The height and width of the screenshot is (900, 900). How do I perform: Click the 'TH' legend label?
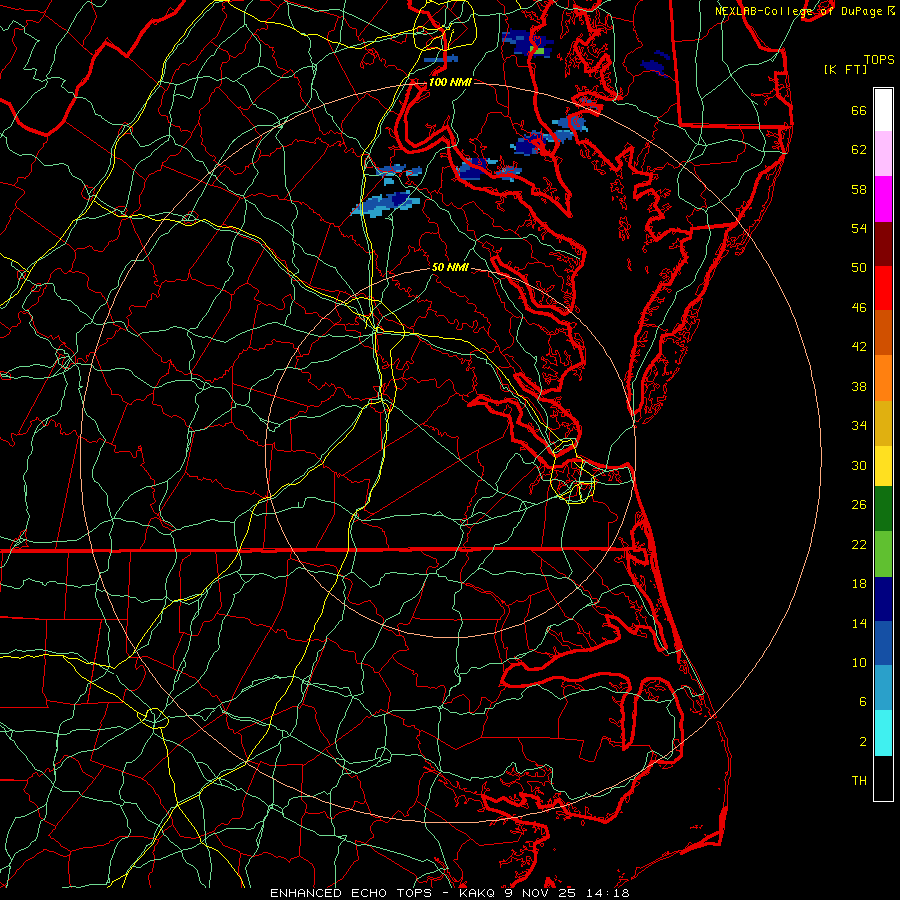pyautogui.click(x=859, y=781)
